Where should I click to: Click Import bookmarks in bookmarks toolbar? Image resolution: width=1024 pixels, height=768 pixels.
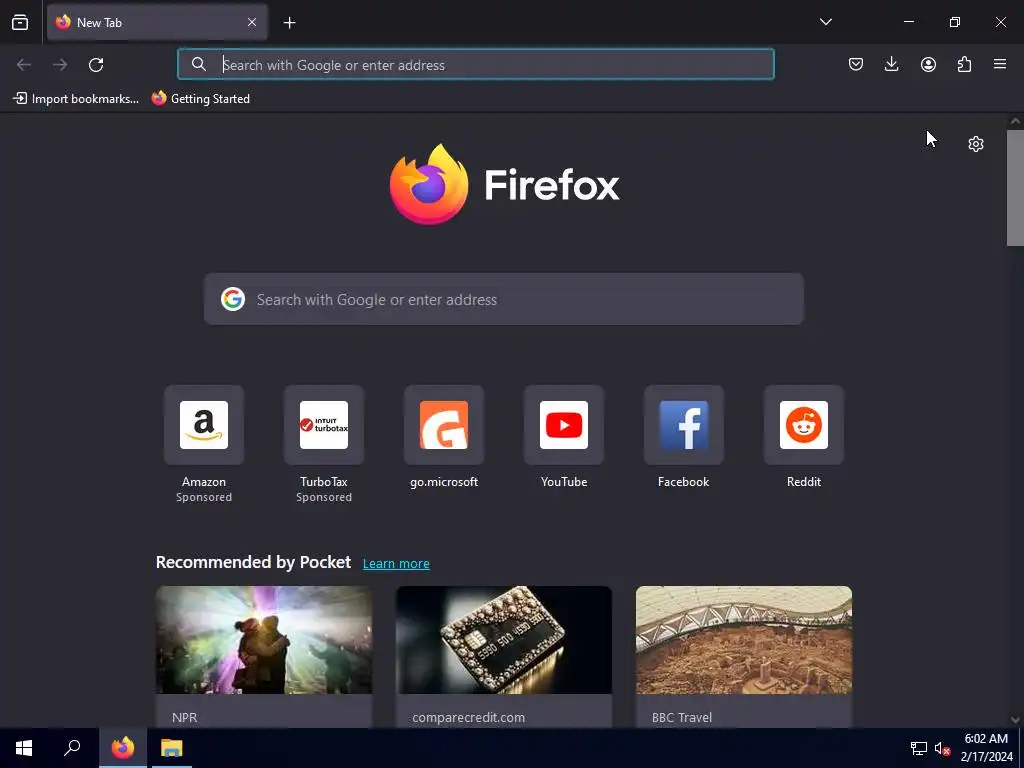tap(76, 99)
